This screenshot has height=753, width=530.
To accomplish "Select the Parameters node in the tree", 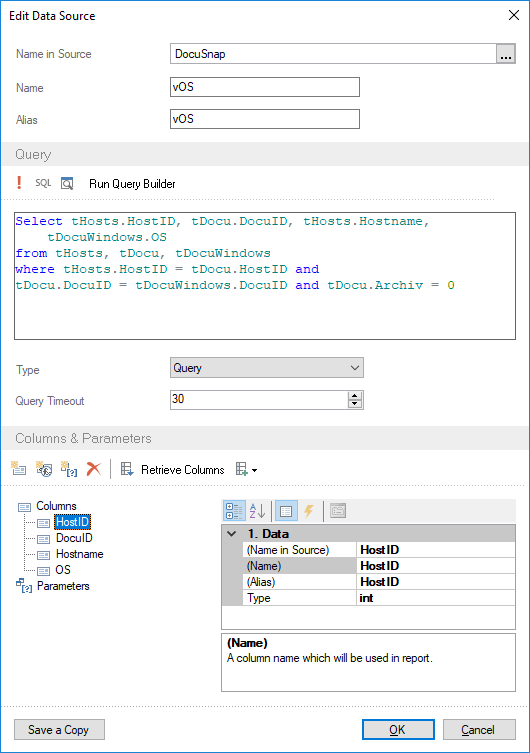I will tap(63, 586).
